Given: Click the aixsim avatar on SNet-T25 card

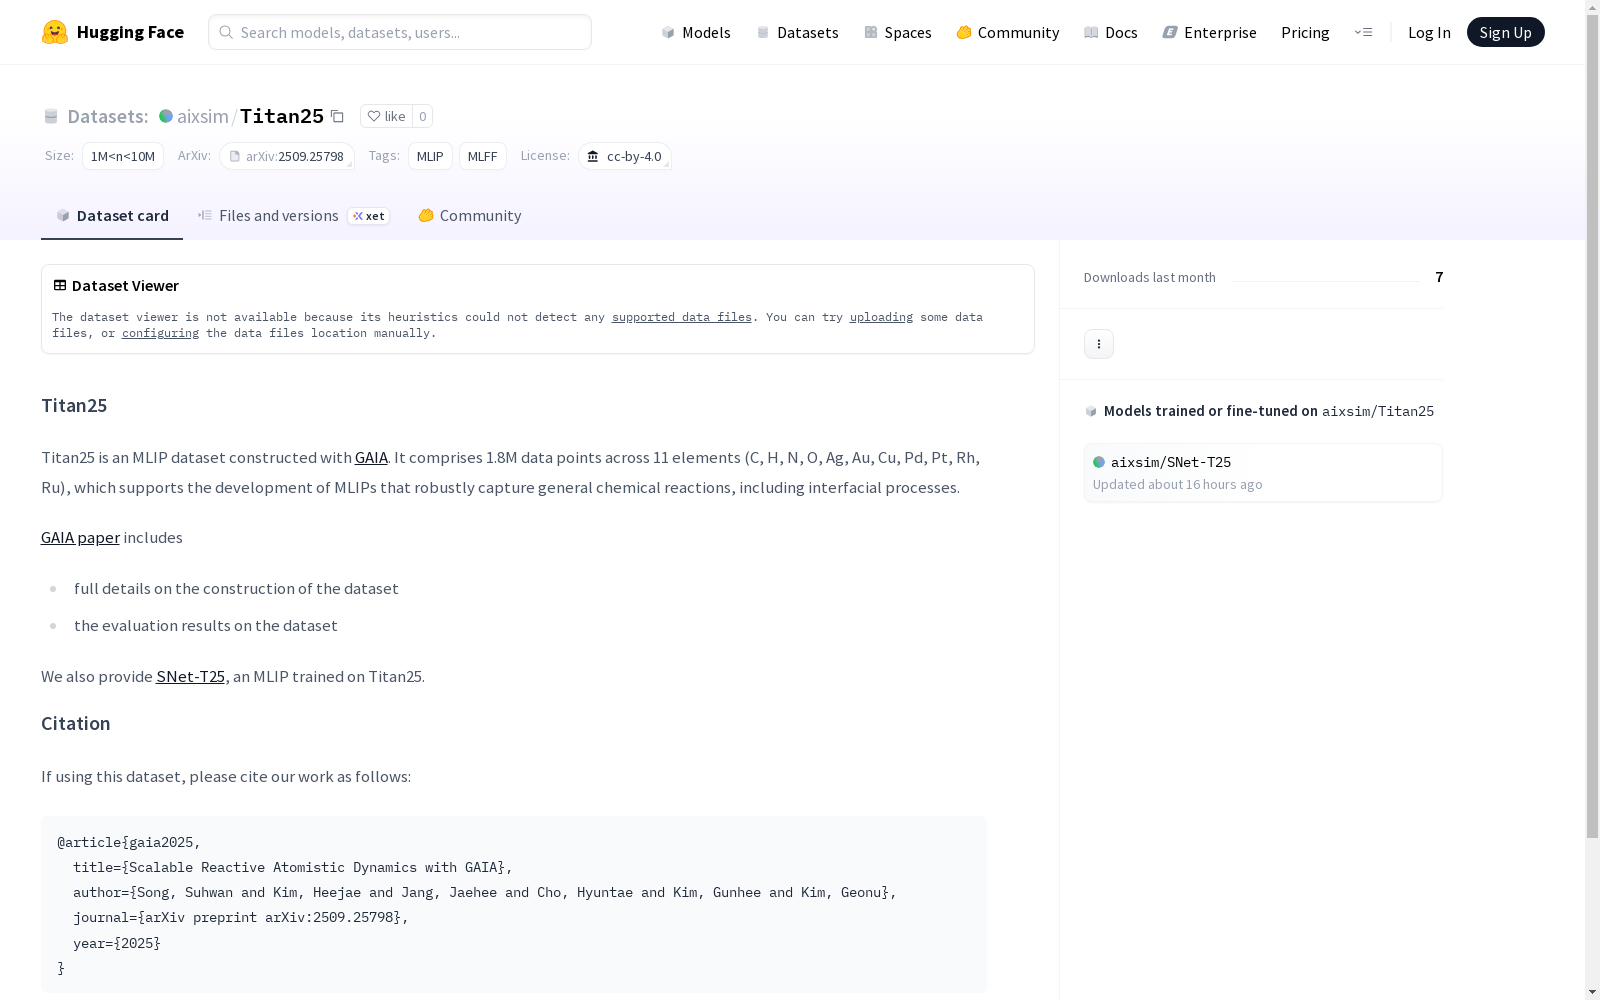Looking at the screenshot, I should (1099, 462).
